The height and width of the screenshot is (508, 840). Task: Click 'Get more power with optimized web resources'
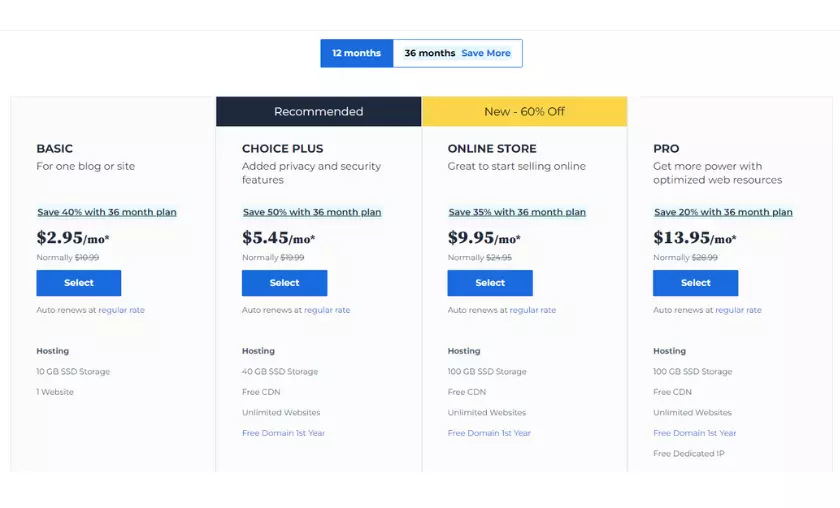(x=717, y=173)
